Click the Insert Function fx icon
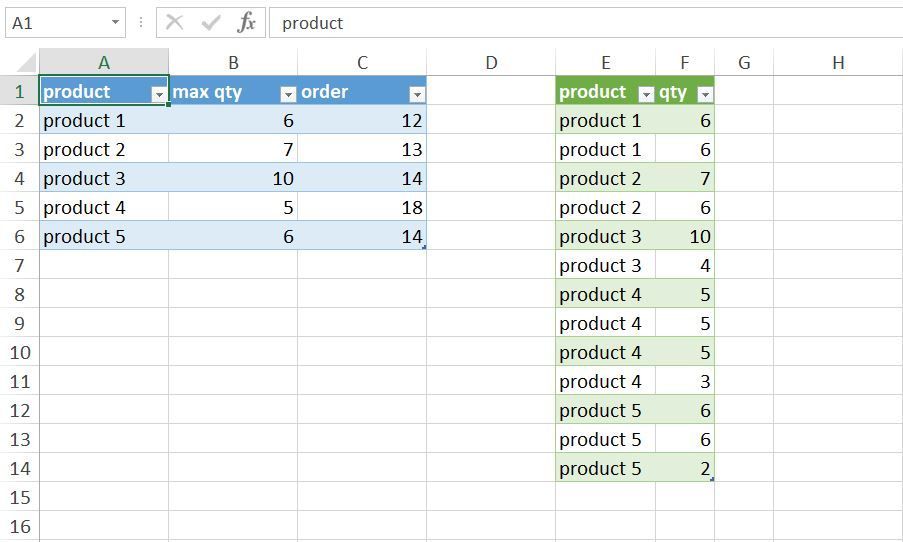Image resolution: width=903 pixels, height=542 pixels. [x=246, y=22]
